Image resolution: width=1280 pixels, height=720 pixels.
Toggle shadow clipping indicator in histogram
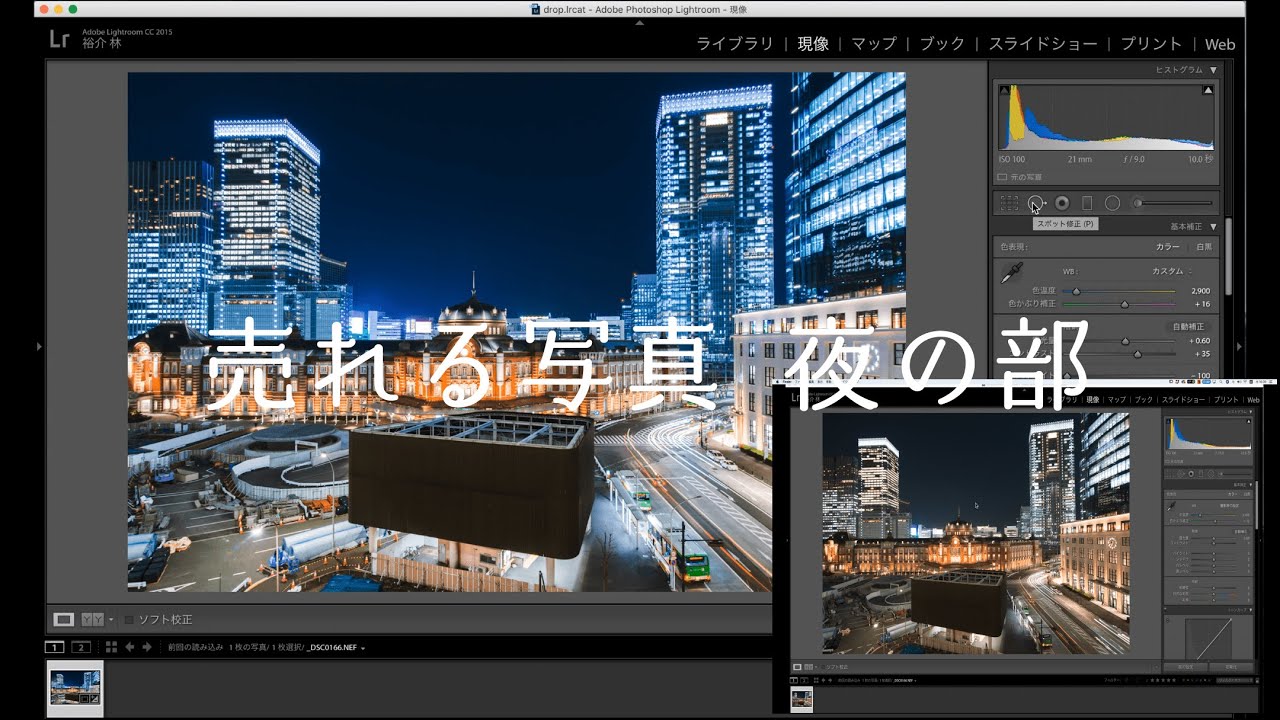(x=1003, y=90)
